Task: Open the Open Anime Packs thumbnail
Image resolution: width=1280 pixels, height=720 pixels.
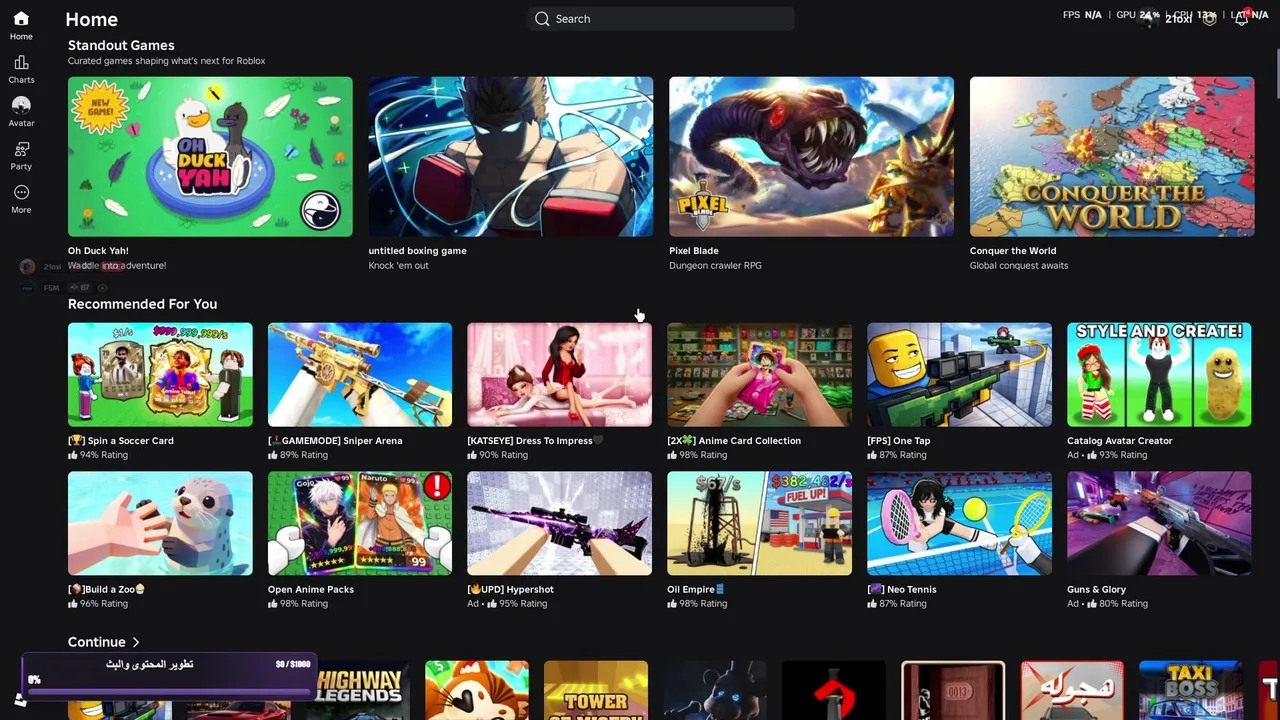Action: pos(360,523)
